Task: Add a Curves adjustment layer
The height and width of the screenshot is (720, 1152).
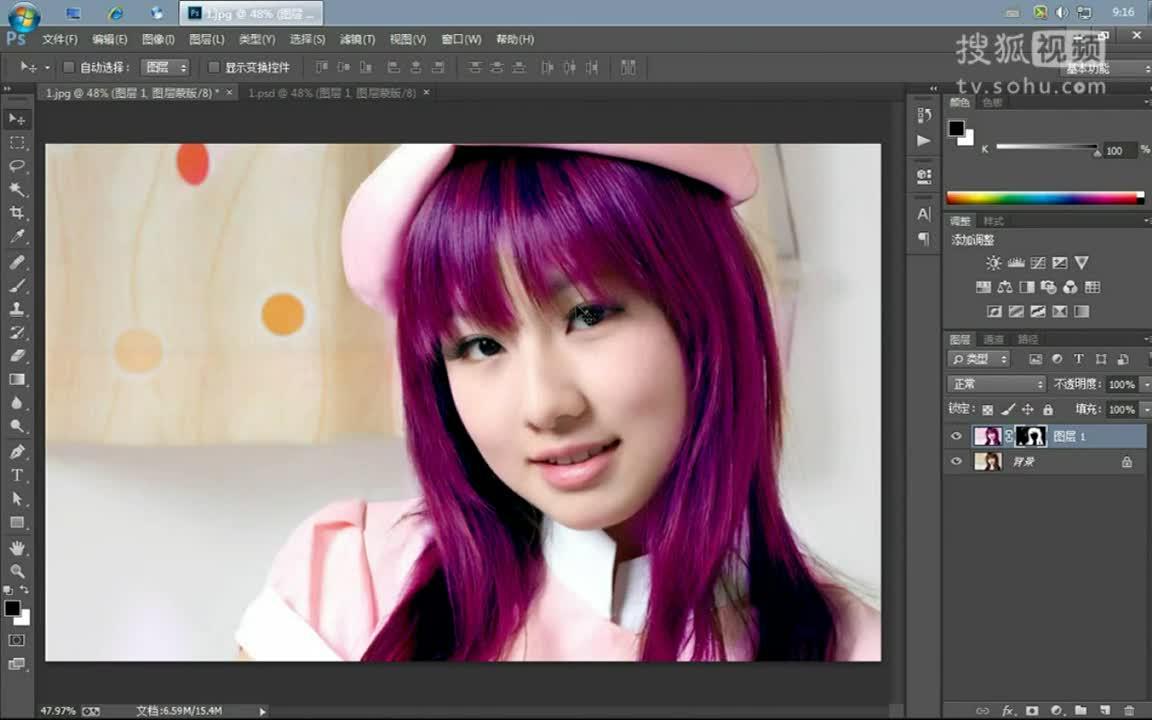Action: pyautogui.click(x=1038, y=262)
